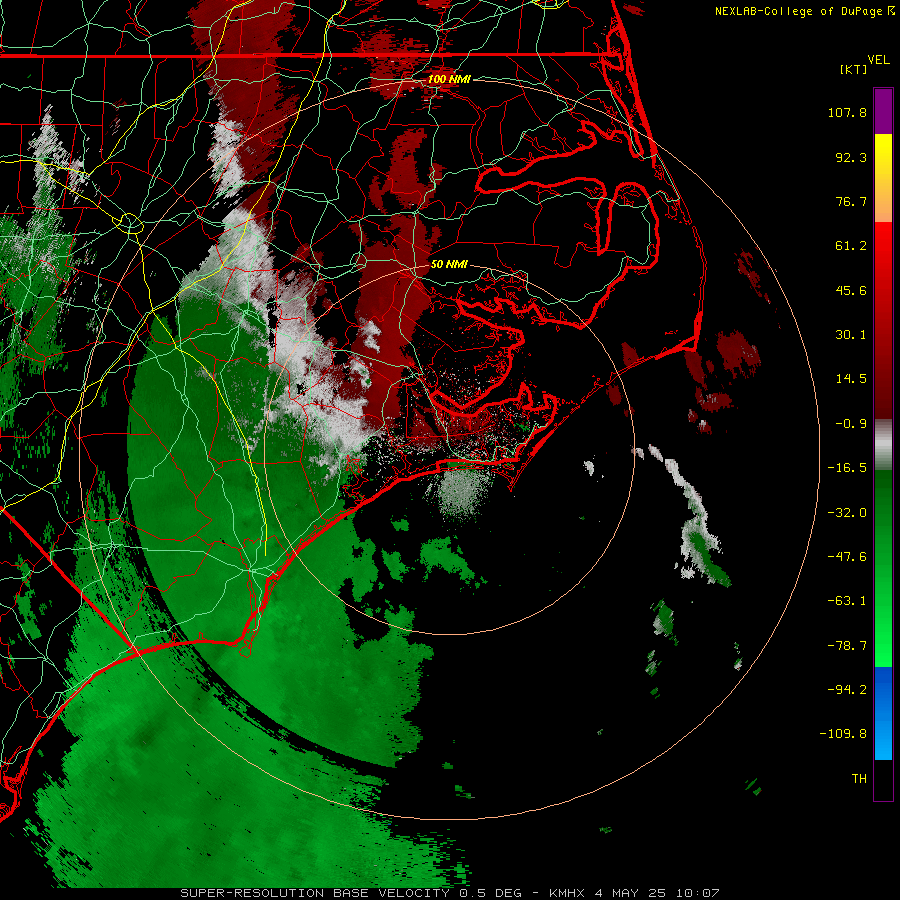The image size is (900, 900).
Task: Click the -63.1 velocity scale value
Action: coord(847,601)
